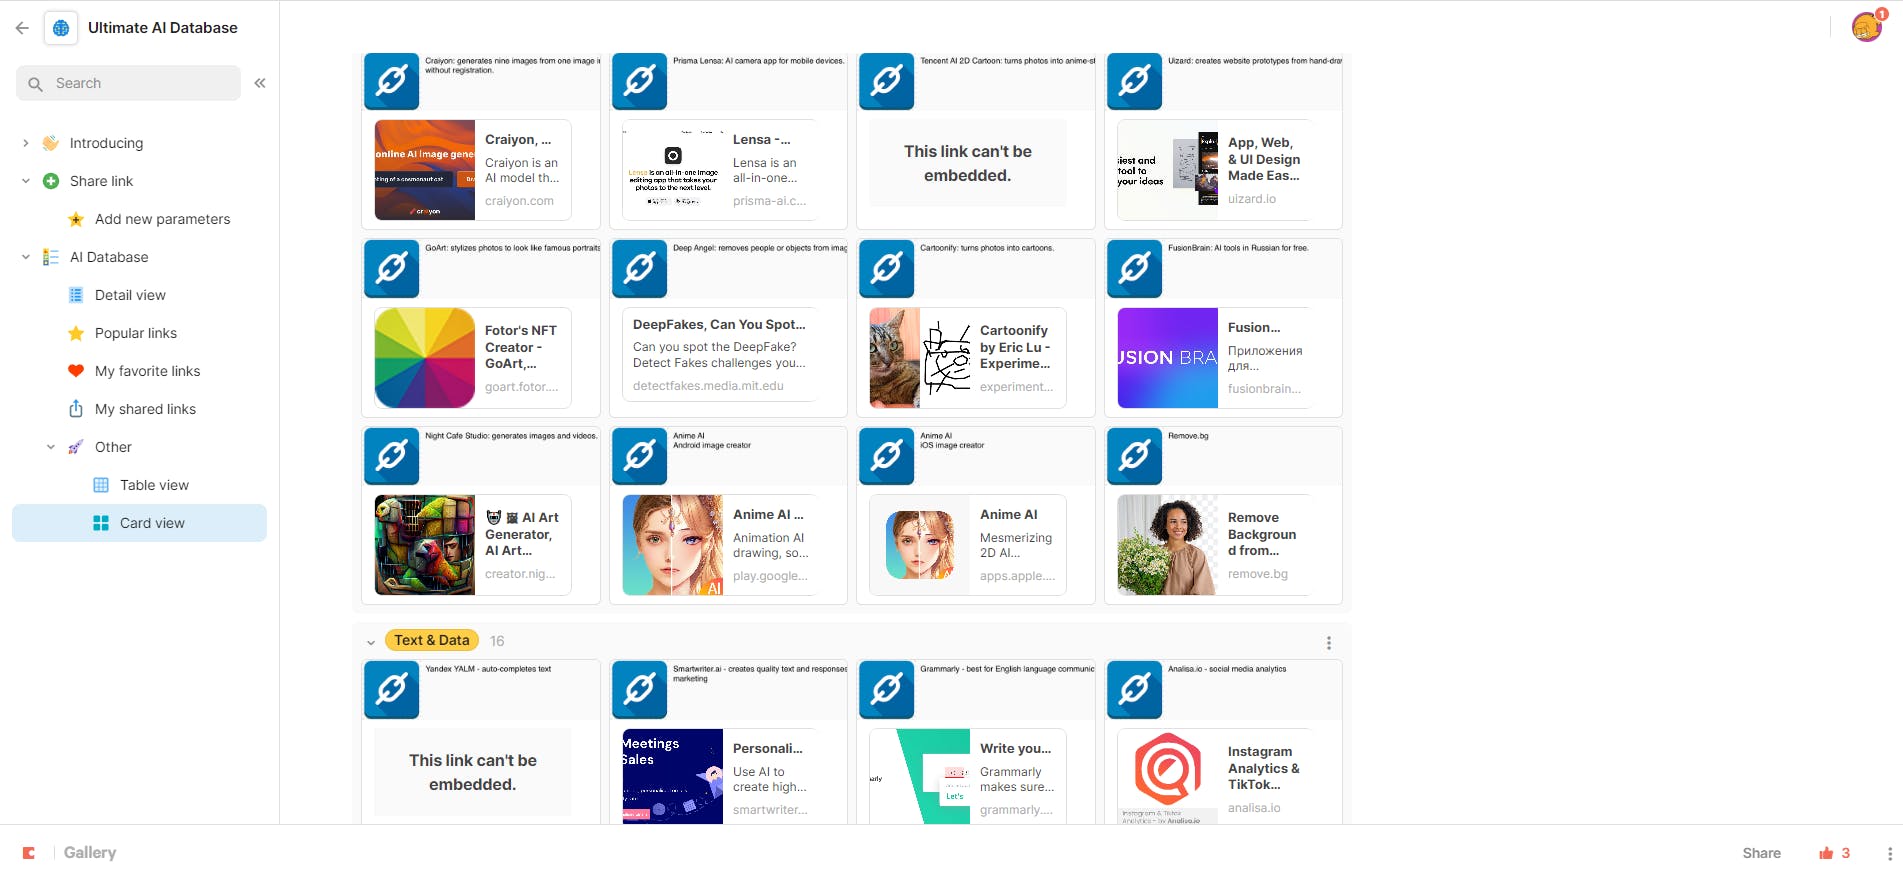Click the Text & Data group label
This screenshot has height=878, width=1903.
pos(431,641)
